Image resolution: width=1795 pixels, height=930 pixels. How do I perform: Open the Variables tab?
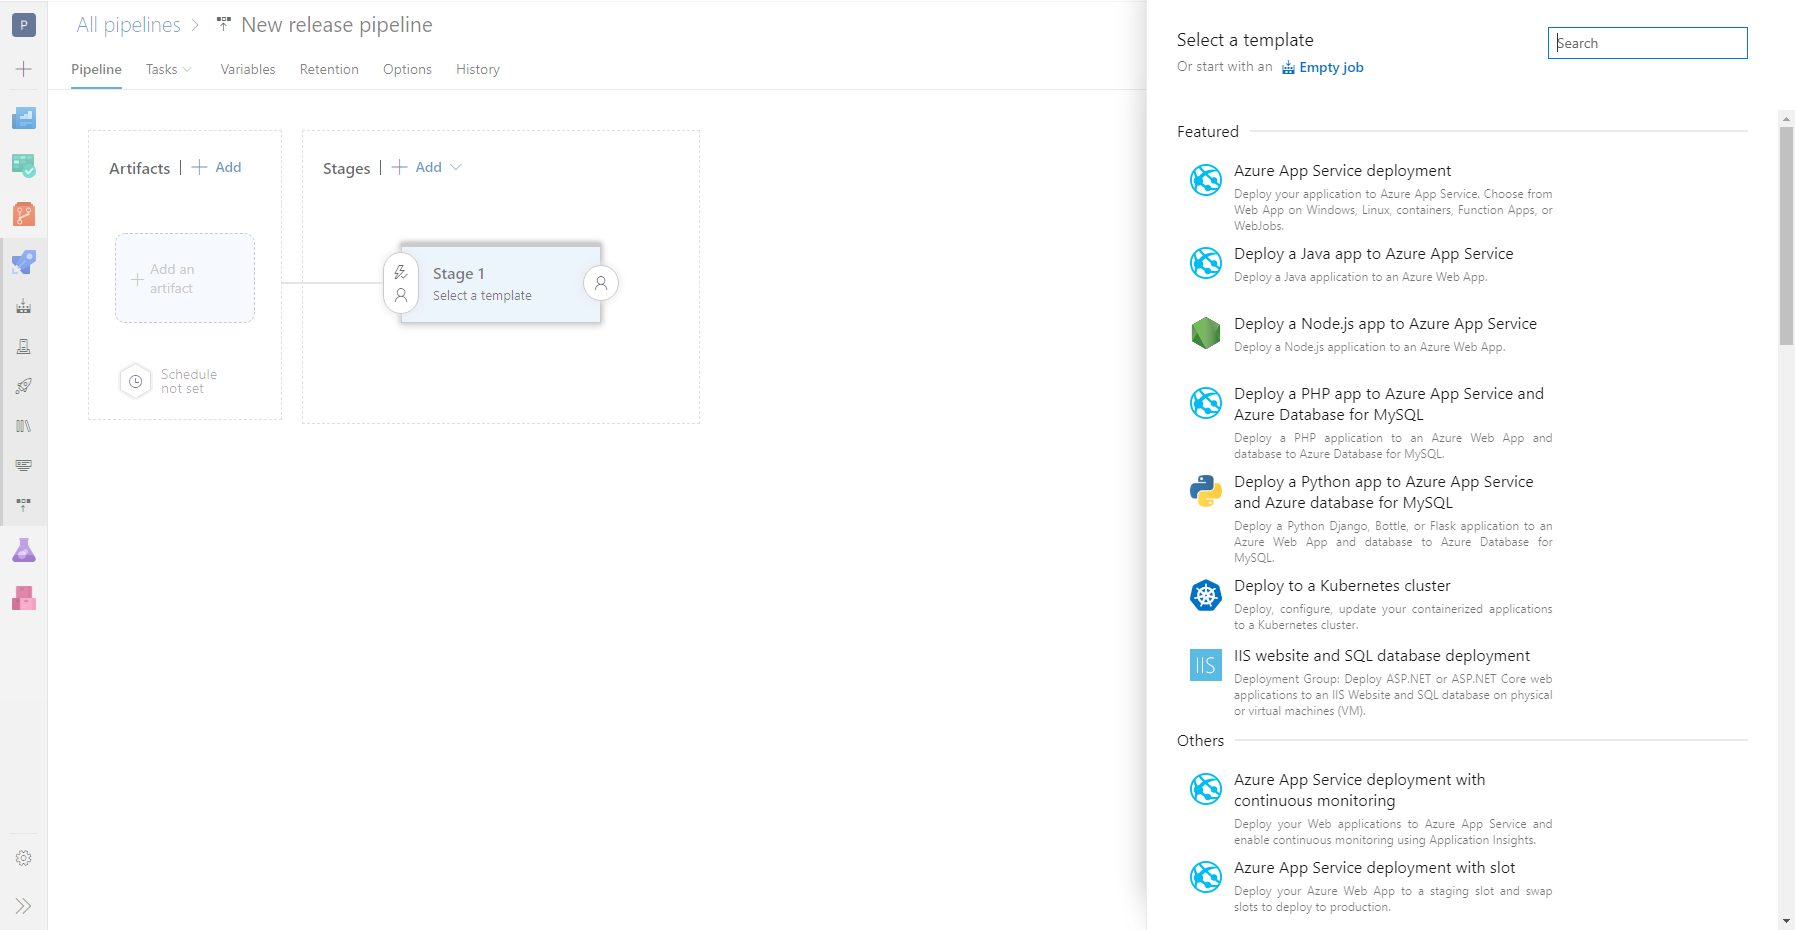pyautogui.click(x=248, y=69)
